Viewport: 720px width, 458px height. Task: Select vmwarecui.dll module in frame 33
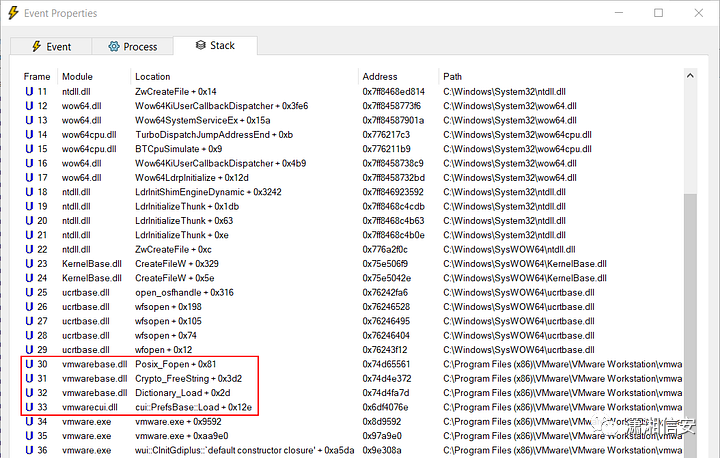point(90,407)
